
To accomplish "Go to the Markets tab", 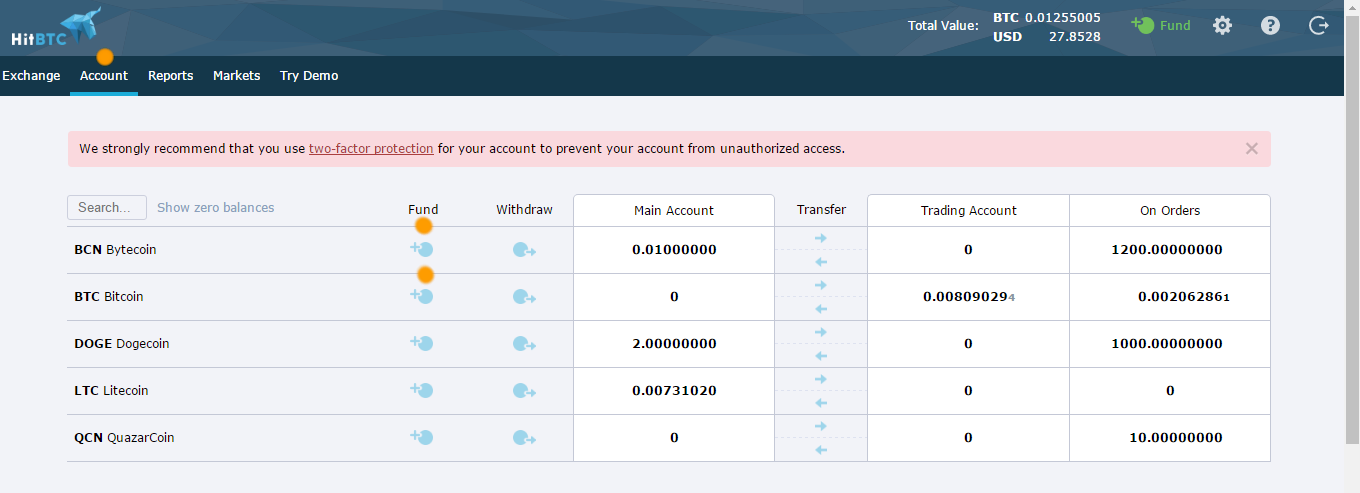I will [237, 75].
